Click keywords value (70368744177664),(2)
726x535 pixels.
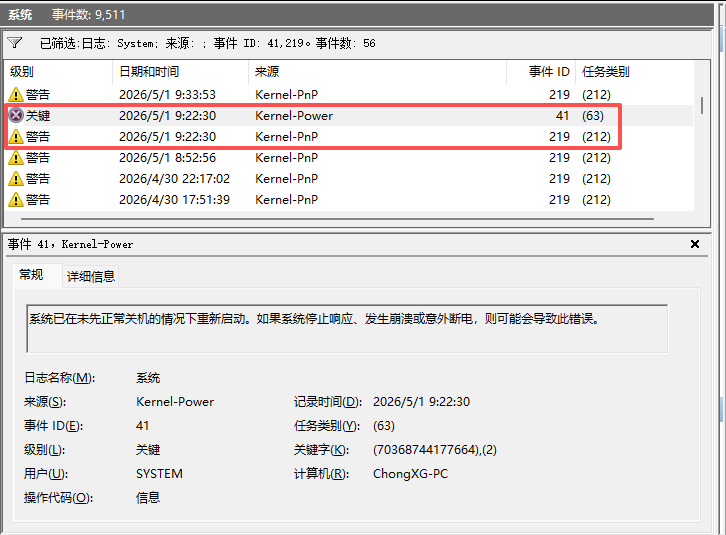[x=435, y=450]
